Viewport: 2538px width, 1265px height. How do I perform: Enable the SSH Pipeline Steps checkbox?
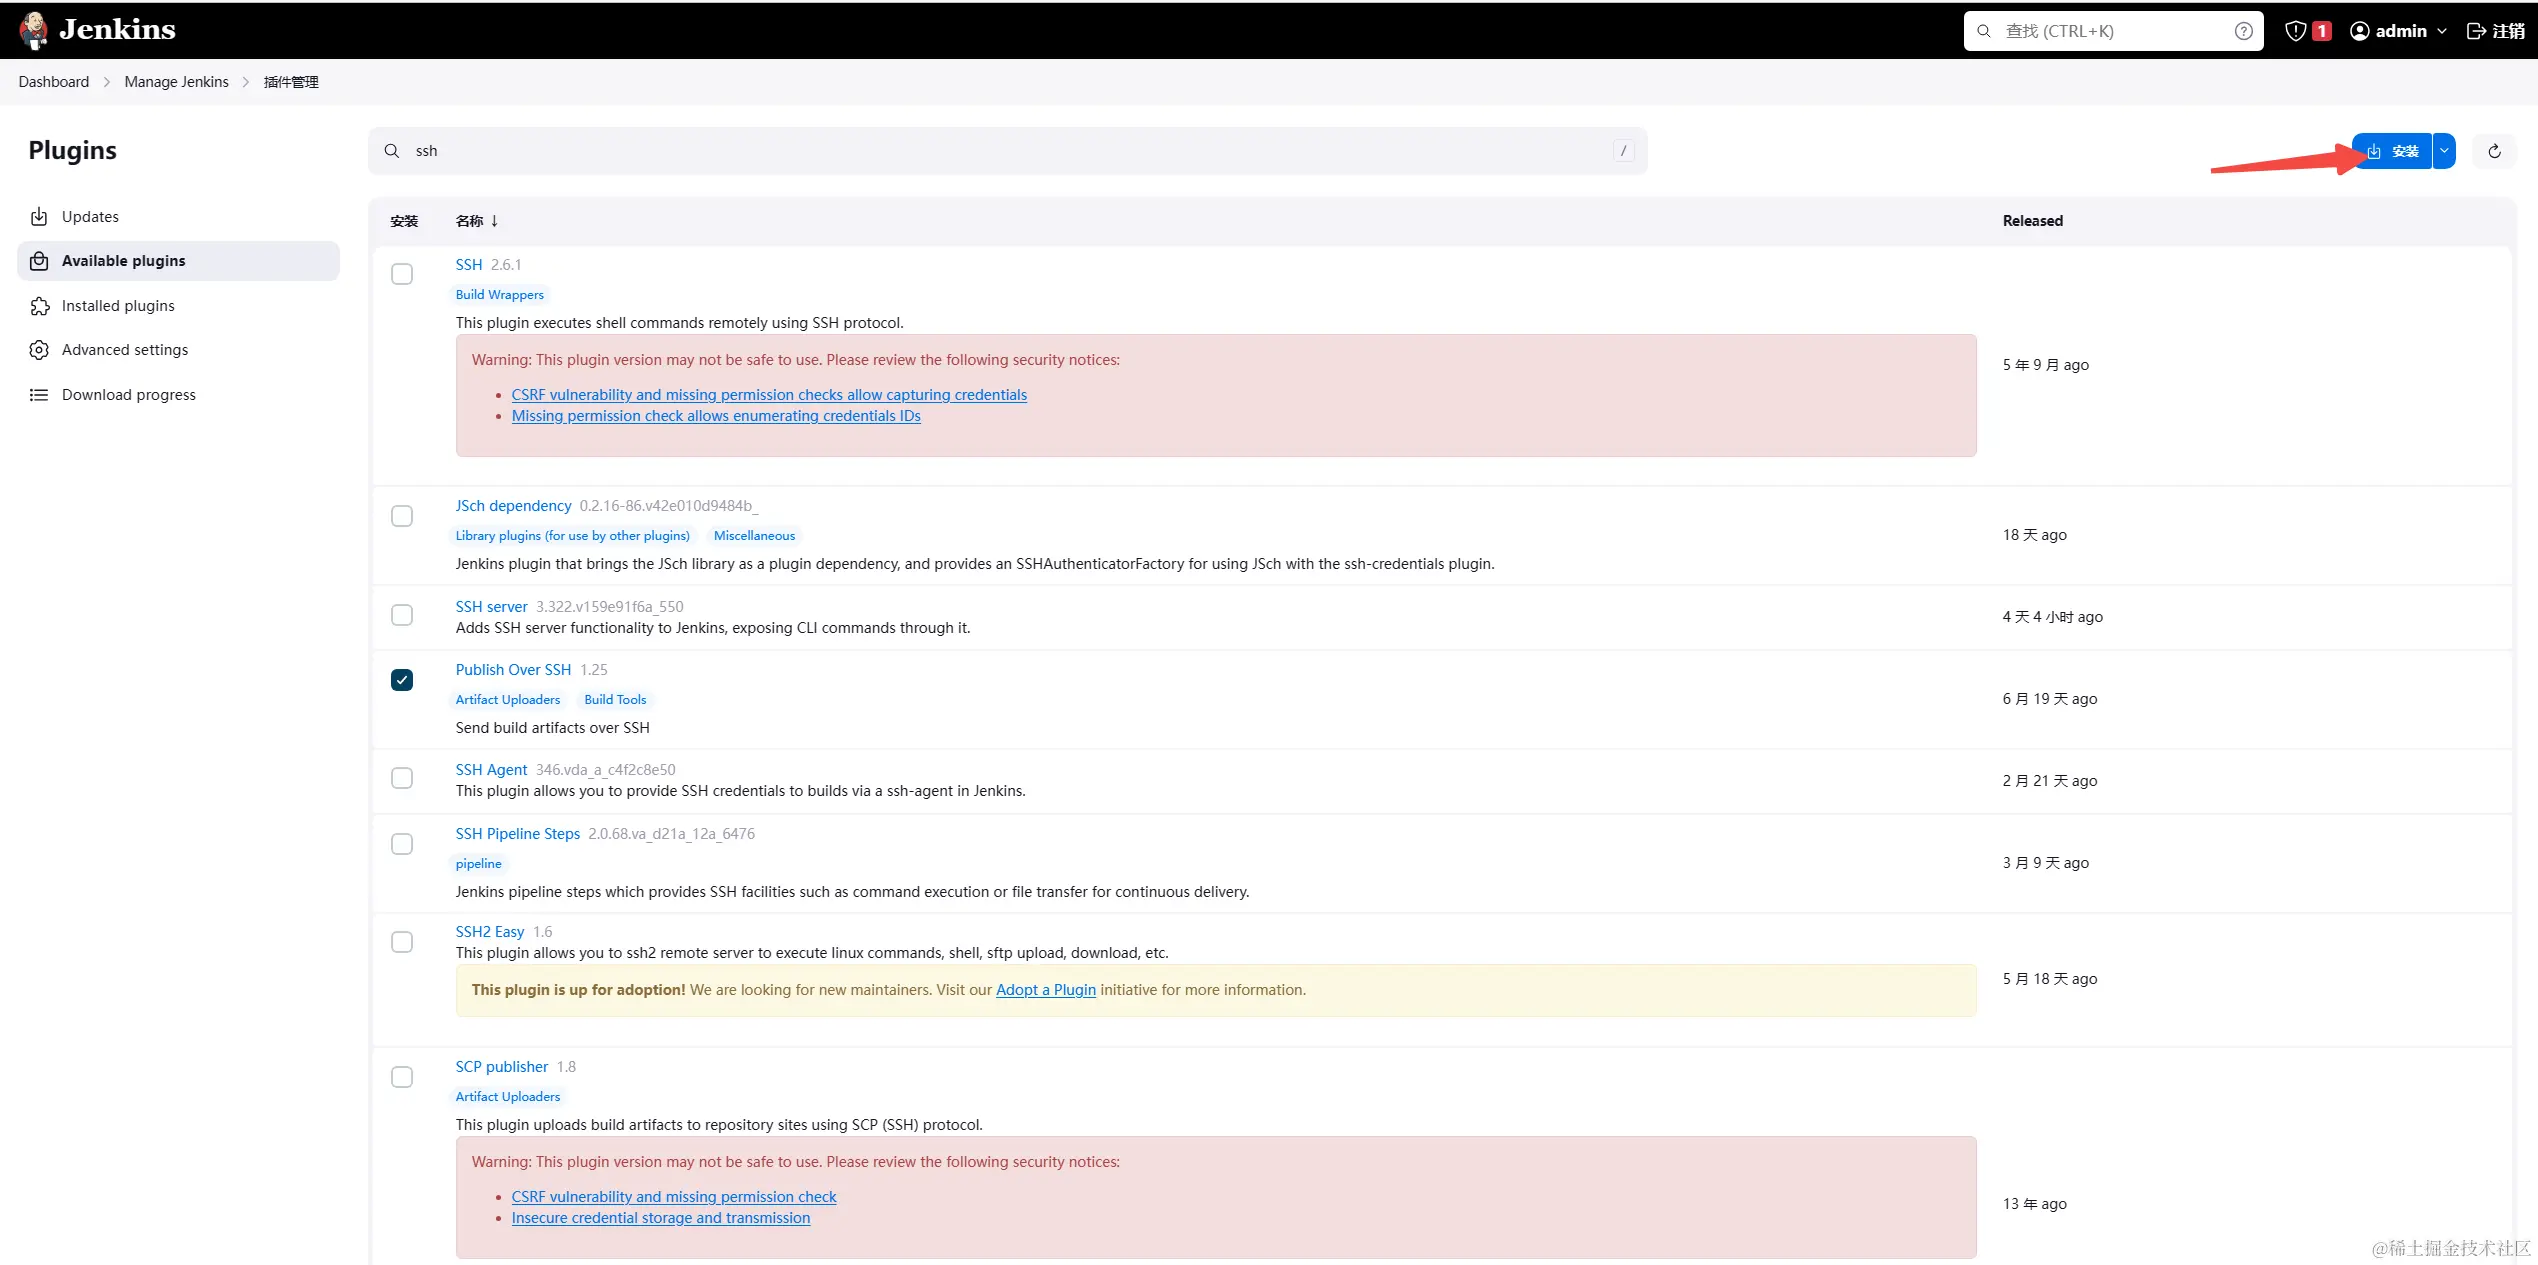[x=402, y=844]
